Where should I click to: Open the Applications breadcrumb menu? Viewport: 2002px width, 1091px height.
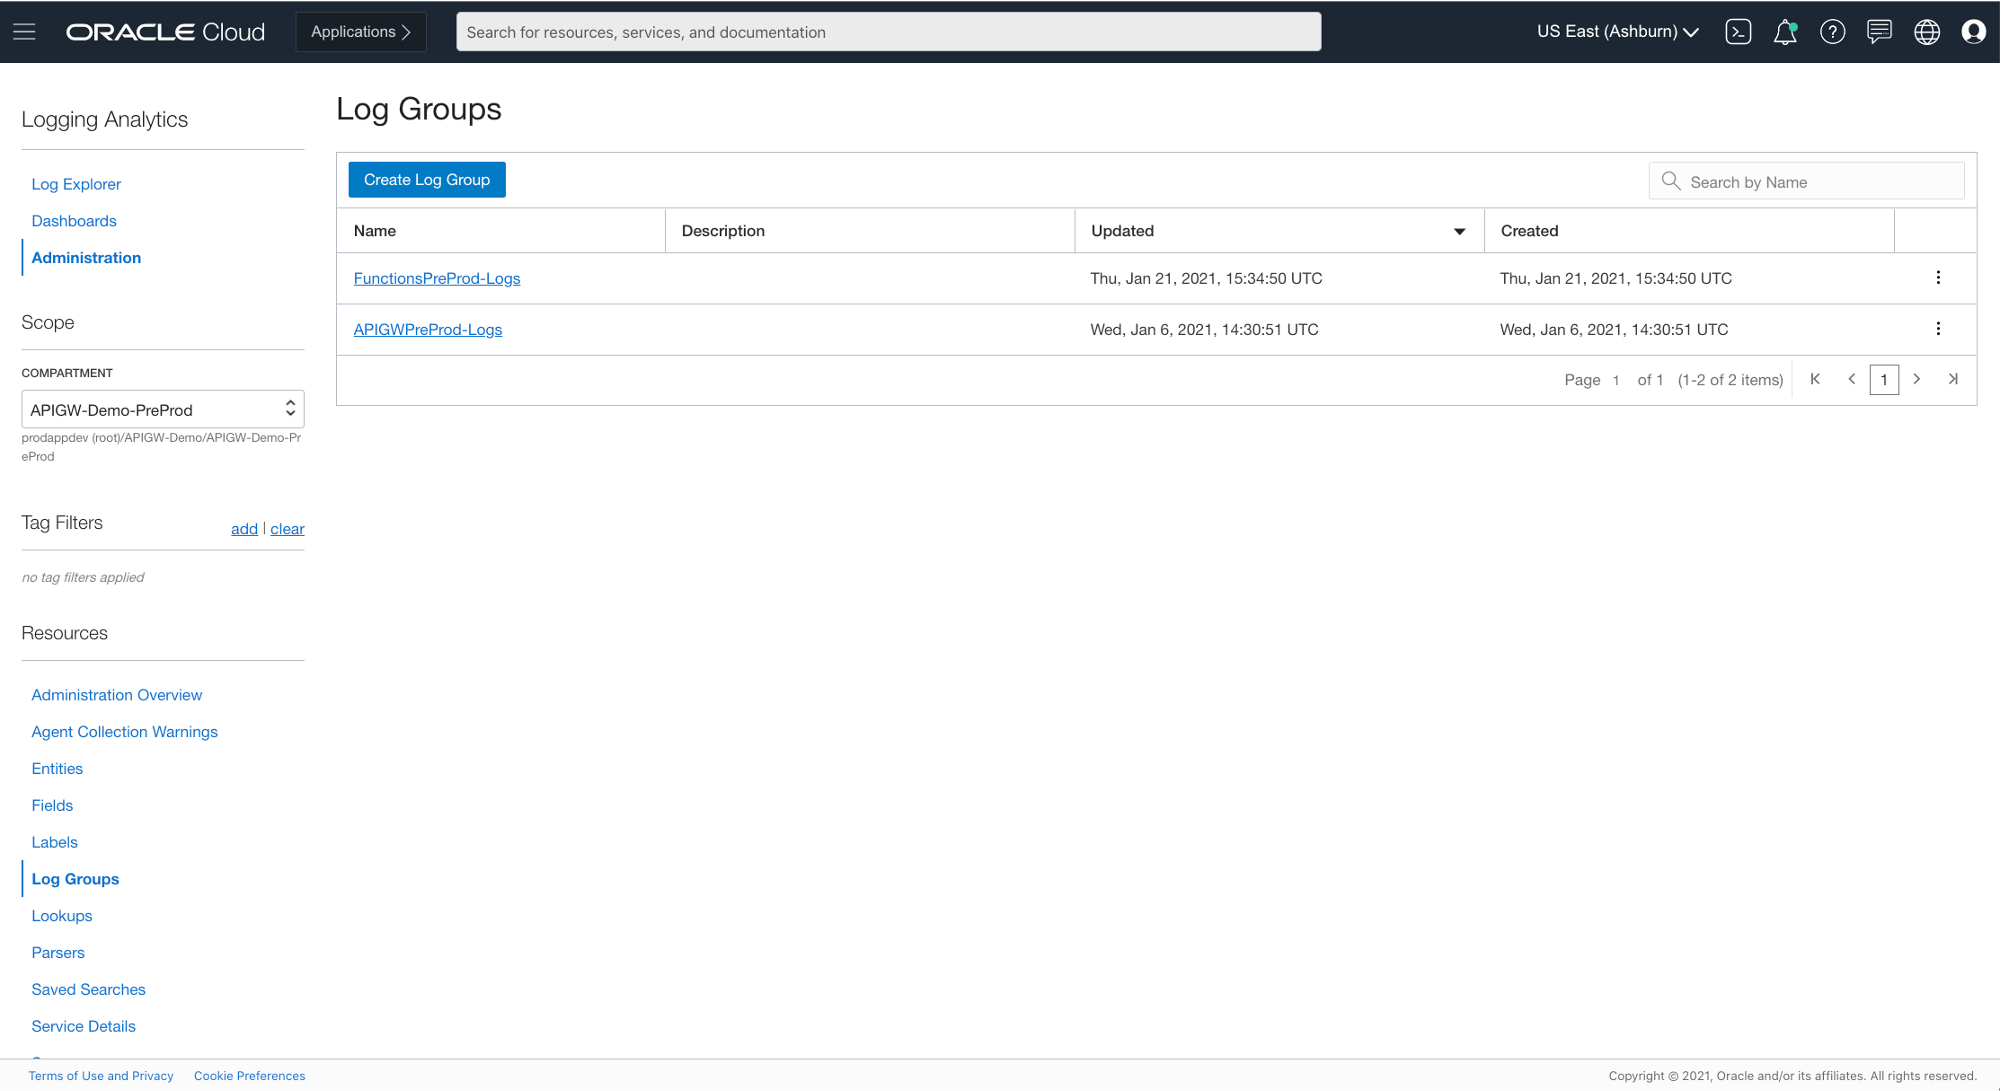pos(360,31)
